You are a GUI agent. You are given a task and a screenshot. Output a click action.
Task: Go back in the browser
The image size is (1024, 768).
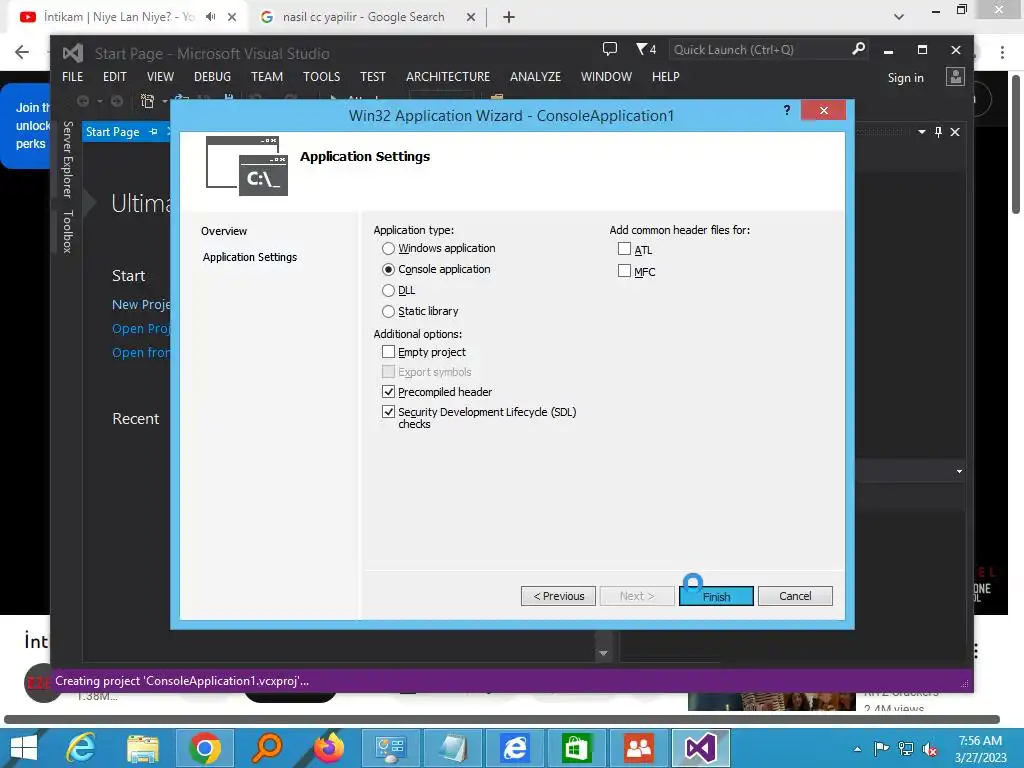click(x=22, y=52)
